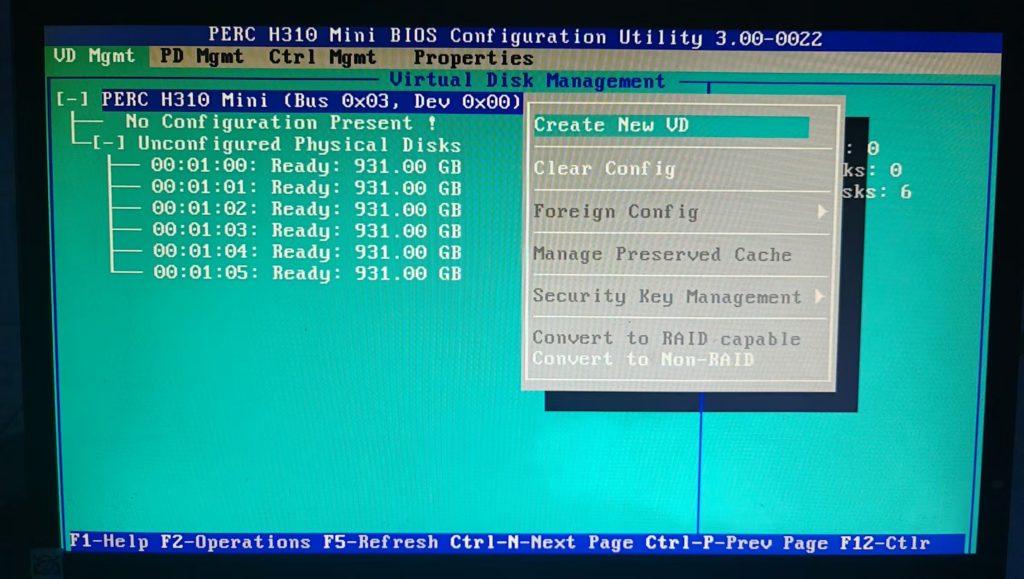
Task: Select Convert to RAID capable
Action: [x=666, y=338]
